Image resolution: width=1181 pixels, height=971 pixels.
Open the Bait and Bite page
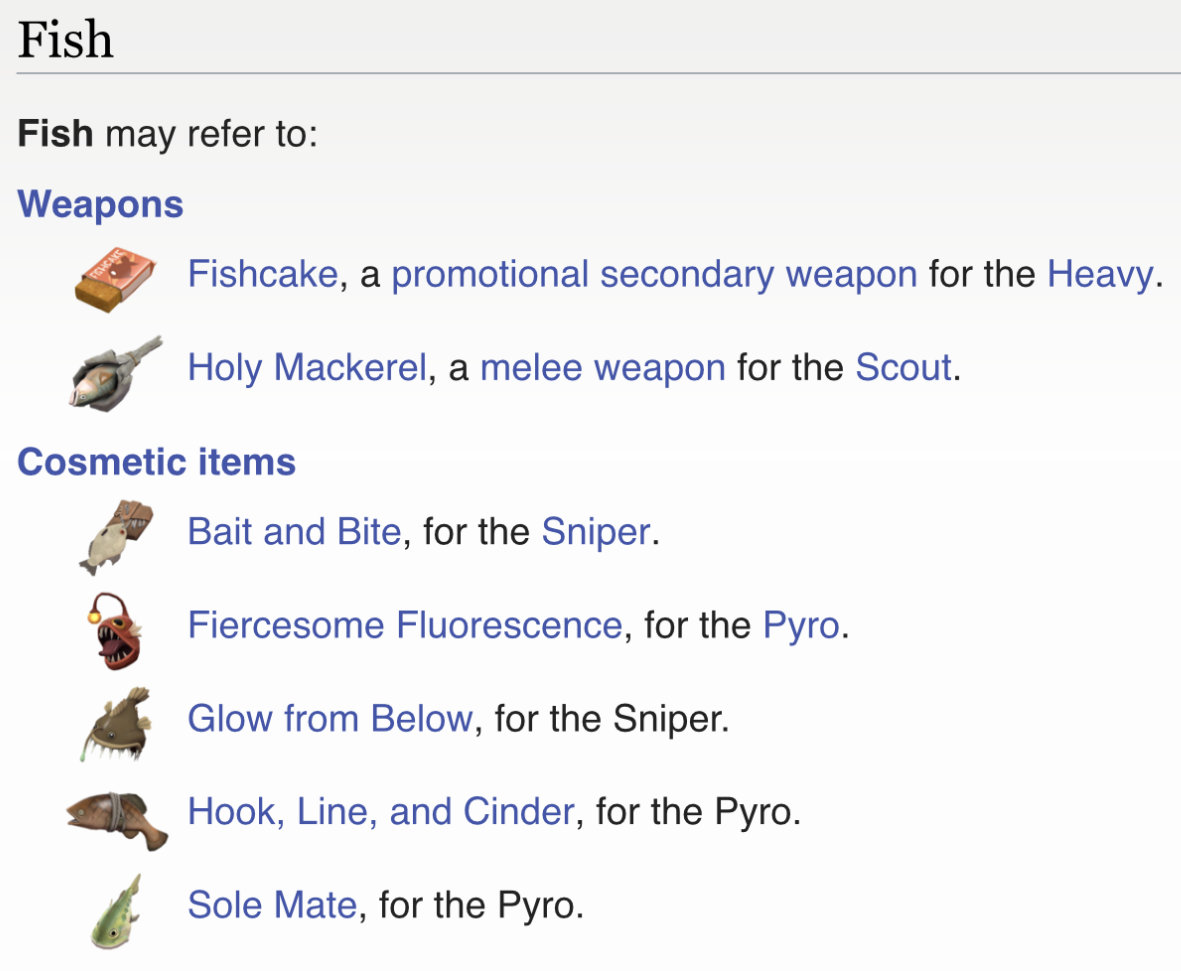[294, 531]
